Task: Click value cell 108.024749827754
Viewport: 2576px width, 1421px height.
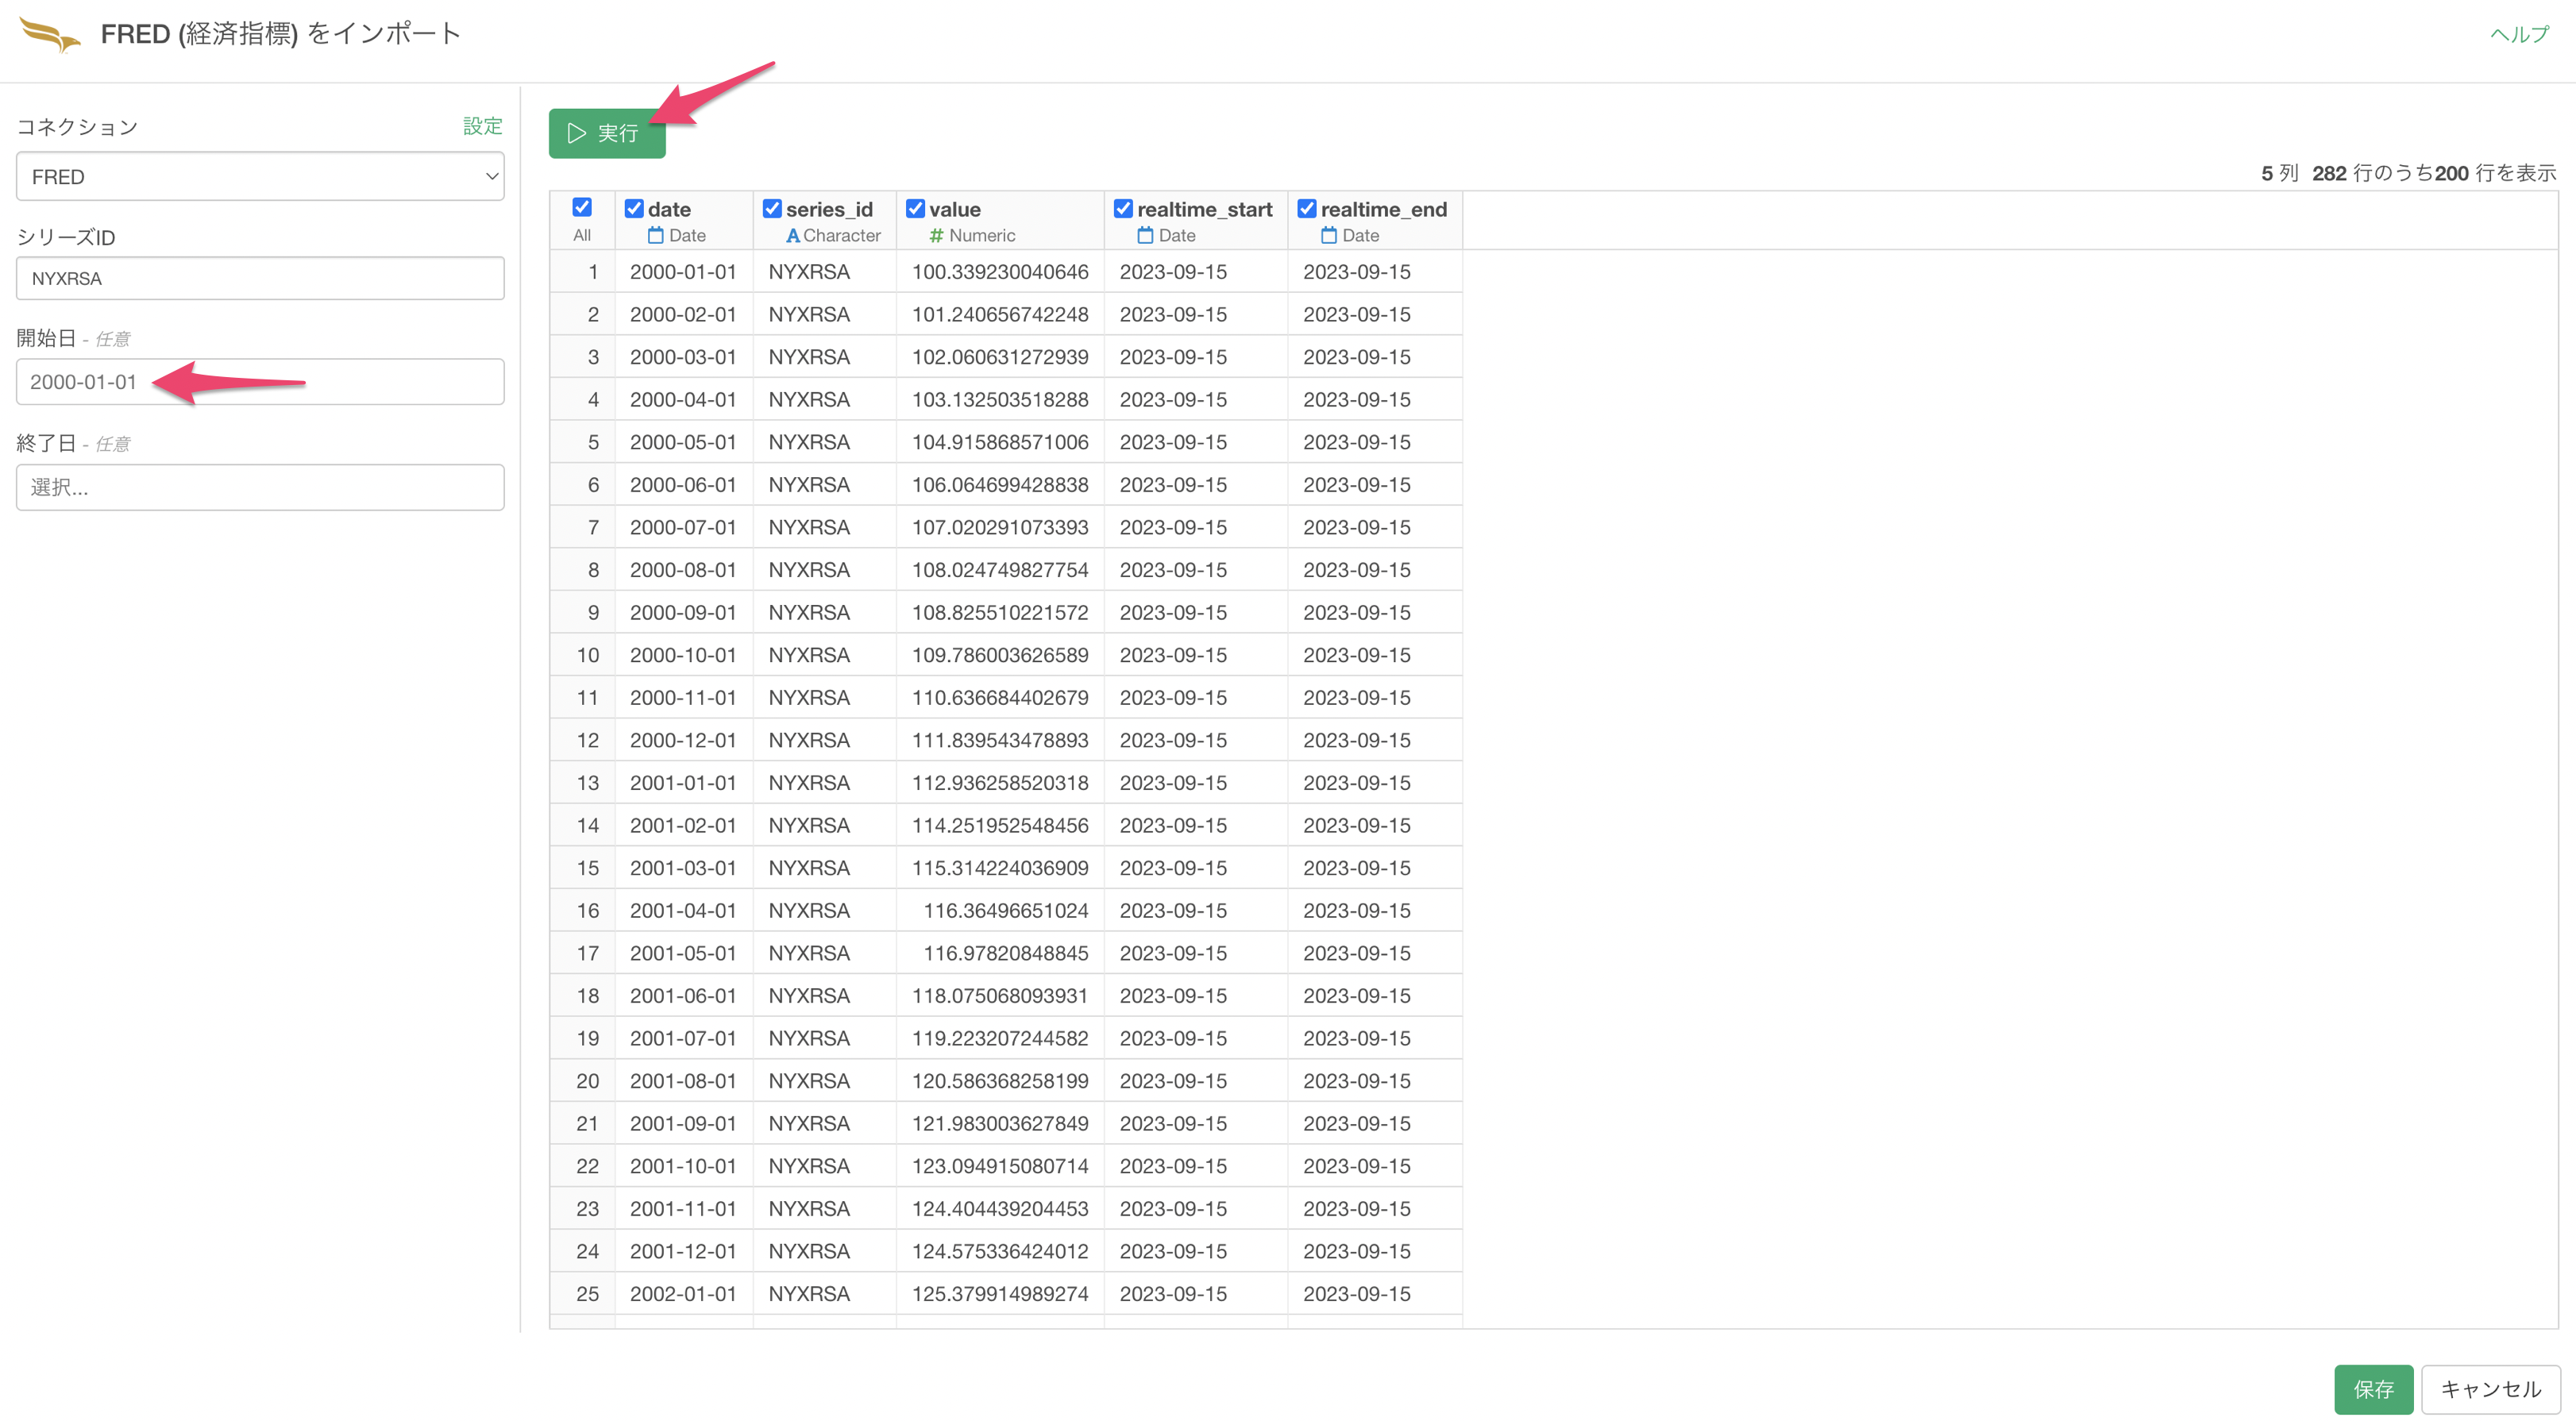Action: (1000, 570)
